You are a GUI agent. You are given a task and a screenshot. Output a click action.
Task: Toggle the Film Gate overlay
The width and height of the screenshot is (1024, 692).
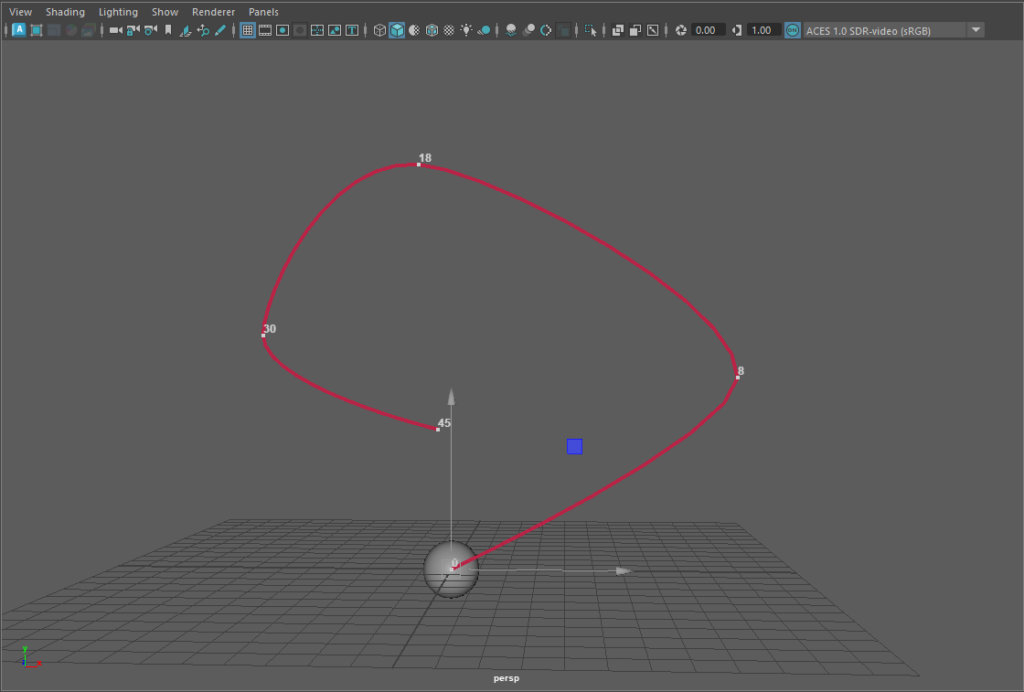265,30
